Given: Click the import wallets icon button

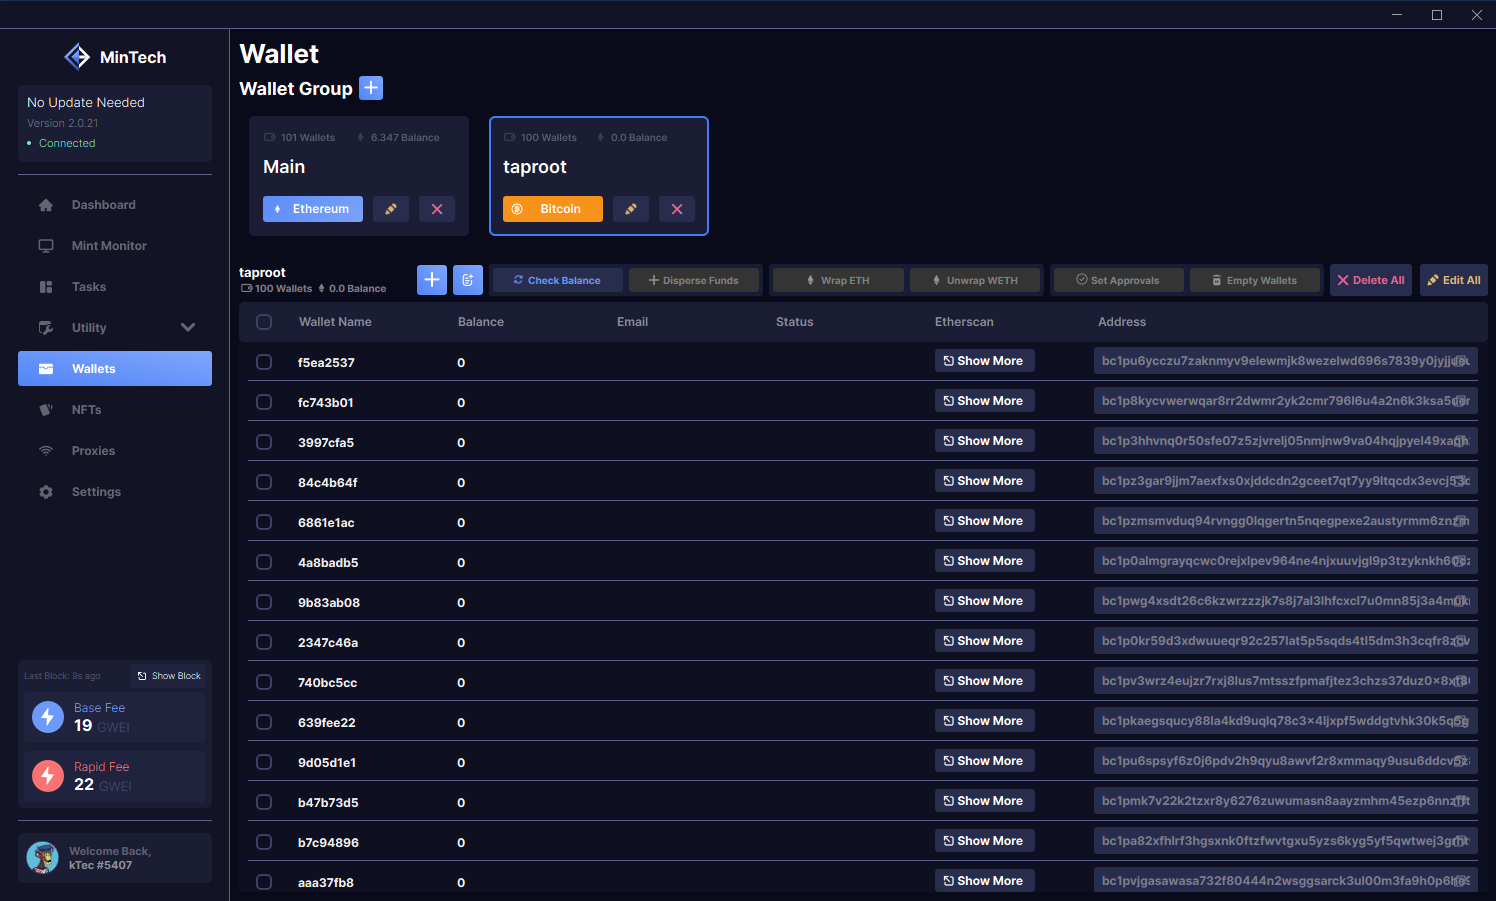Looking at the screenshot, I should pyautogui.click(x=468, y=280).
